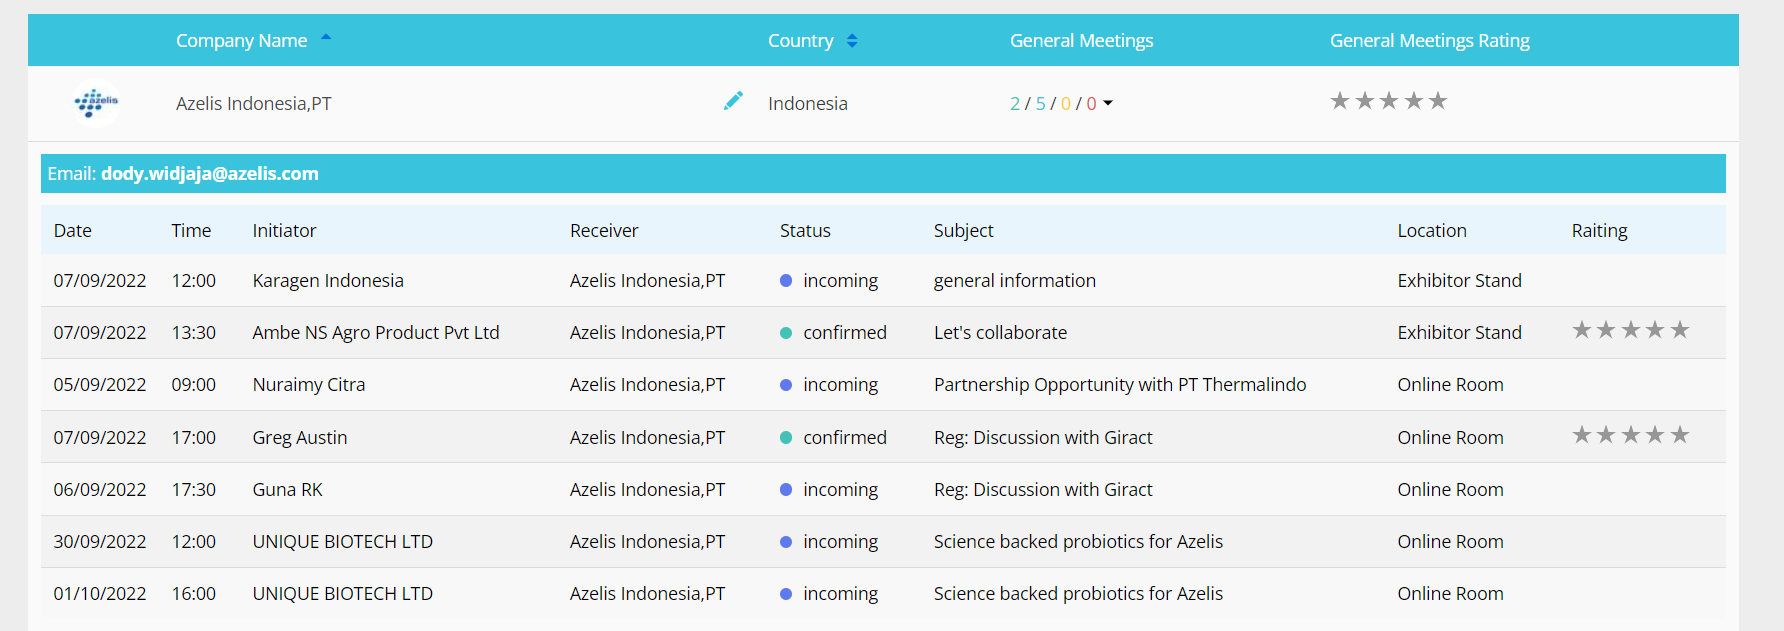Screen dimensions: 1784x631
Task: Toggle the Country column sort arrows
Action: 852,41
